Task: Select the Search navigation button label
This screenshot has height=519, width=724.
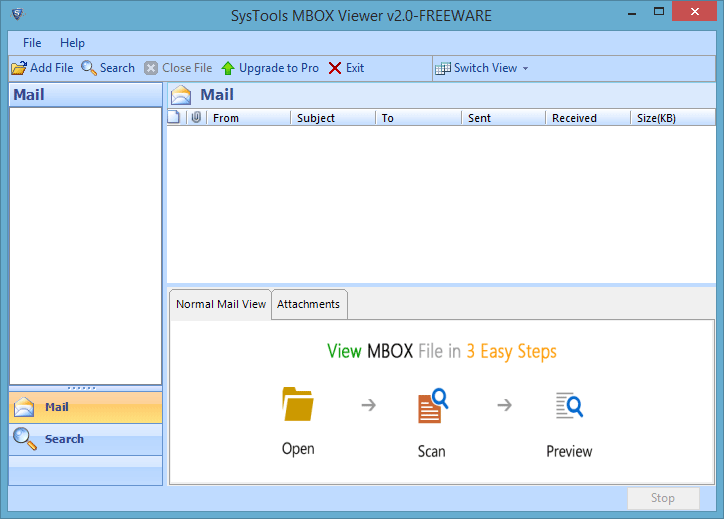Action: 64,439
